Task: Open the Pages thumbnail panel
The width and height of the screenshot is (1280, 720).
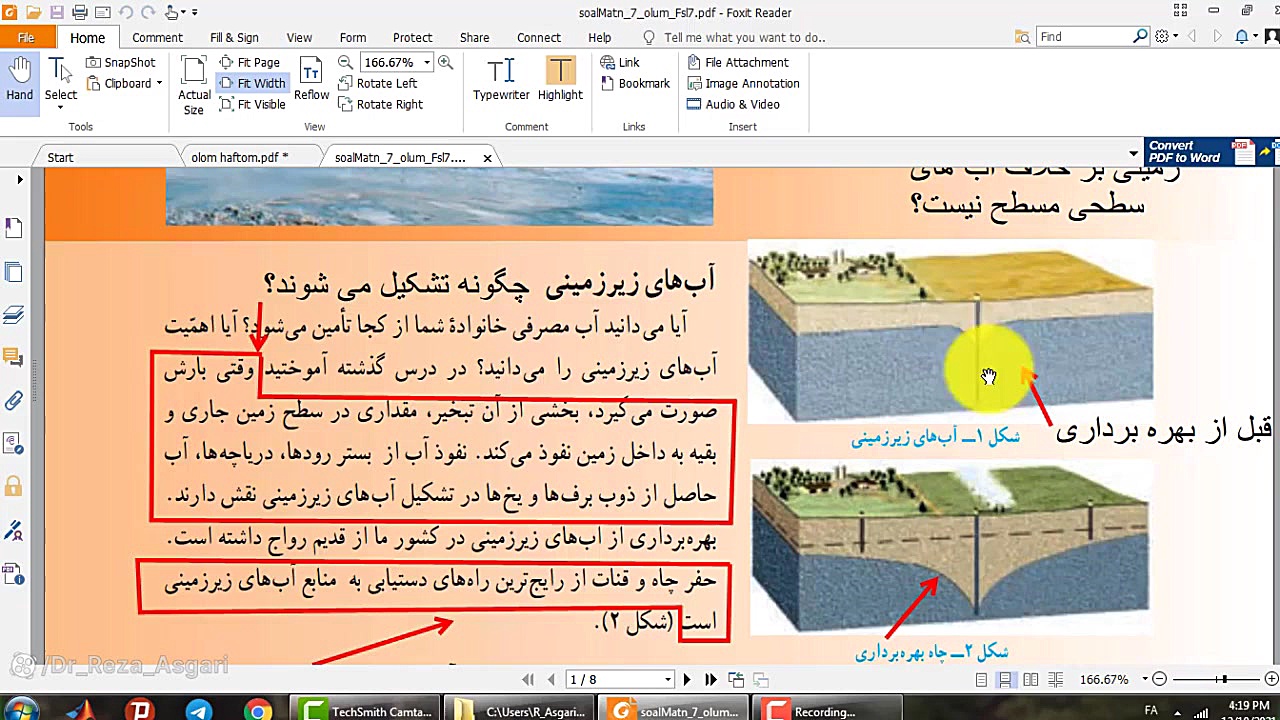Action: click(x=14, y=272)
